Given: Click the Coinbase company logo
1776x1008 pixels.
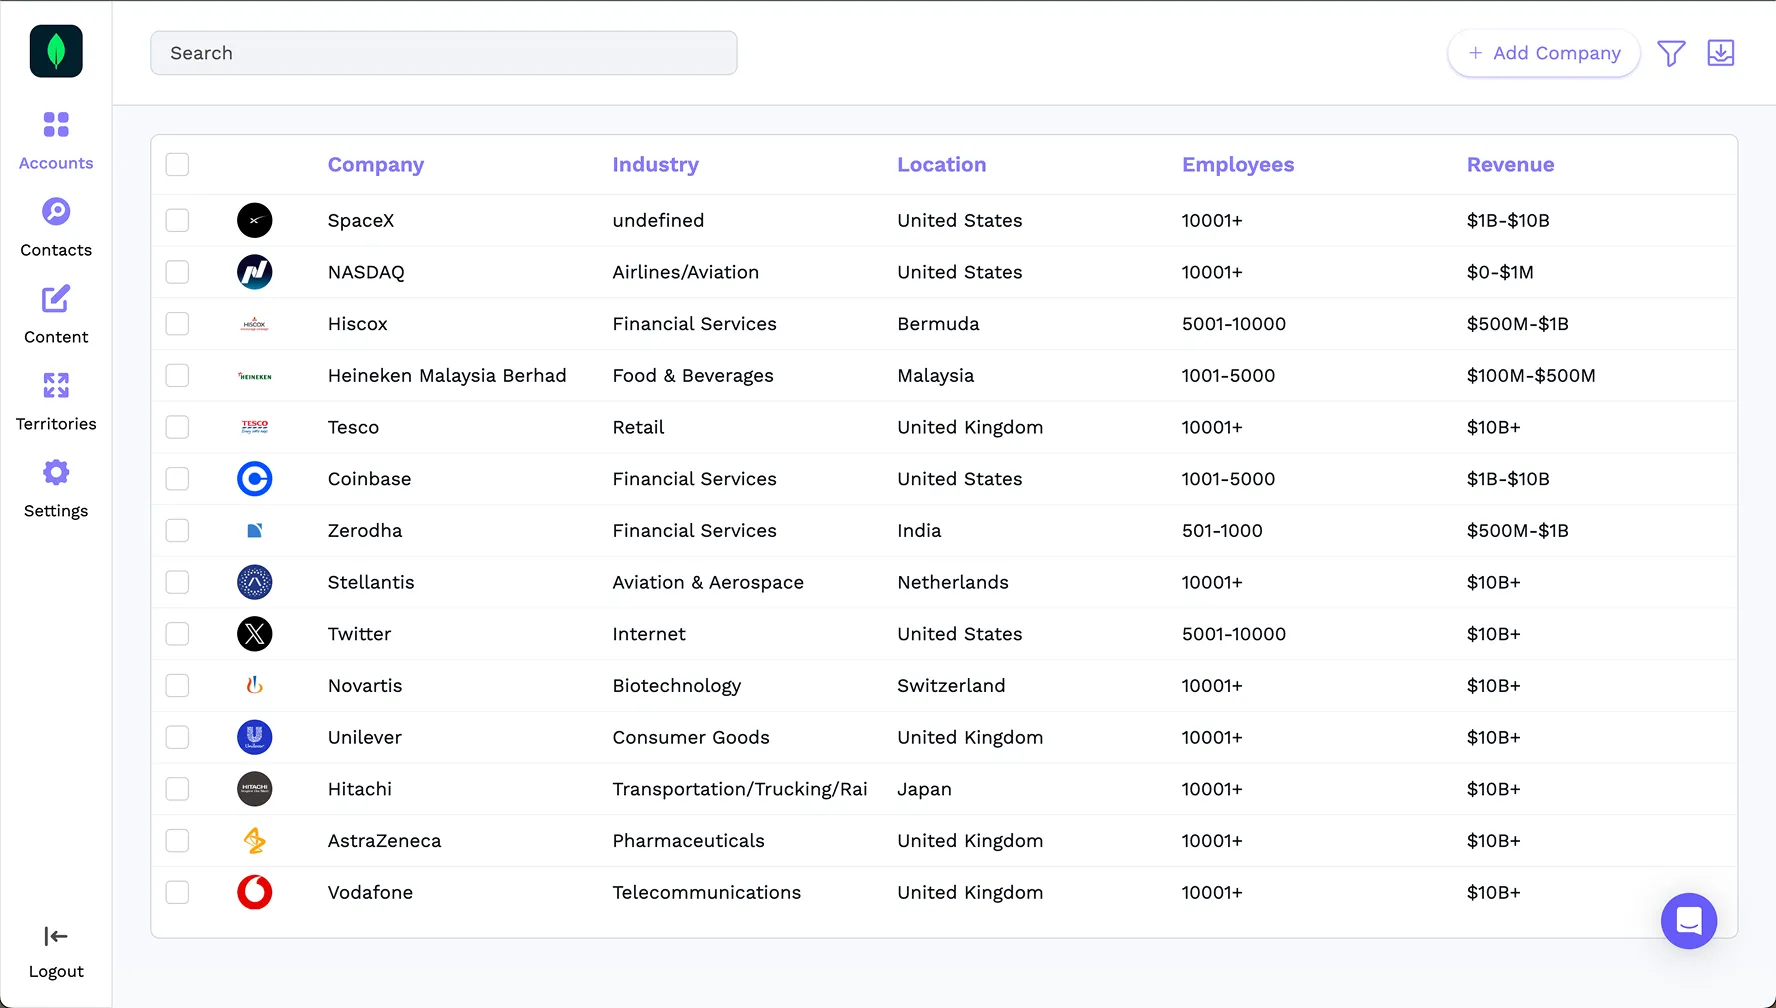Looking at the screenshot, I should [255, 479].
